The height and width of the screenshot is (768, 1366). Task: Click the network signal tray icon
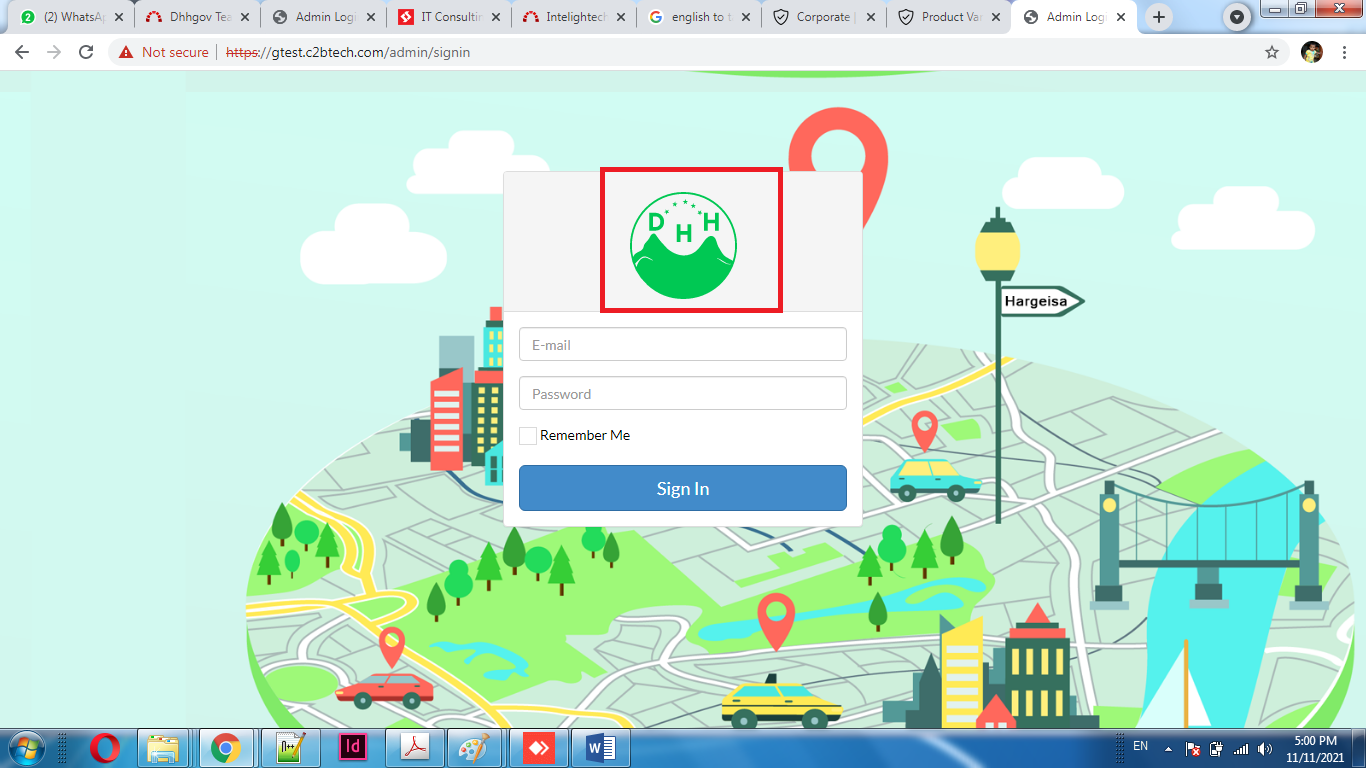click(1241, 749)
